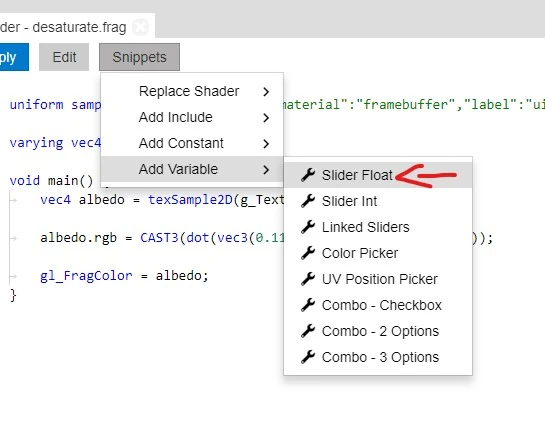Viewport: 545px width, 433px height.
Task: Click the wrench icon beside Slider Float
Action: coord(308,175)
